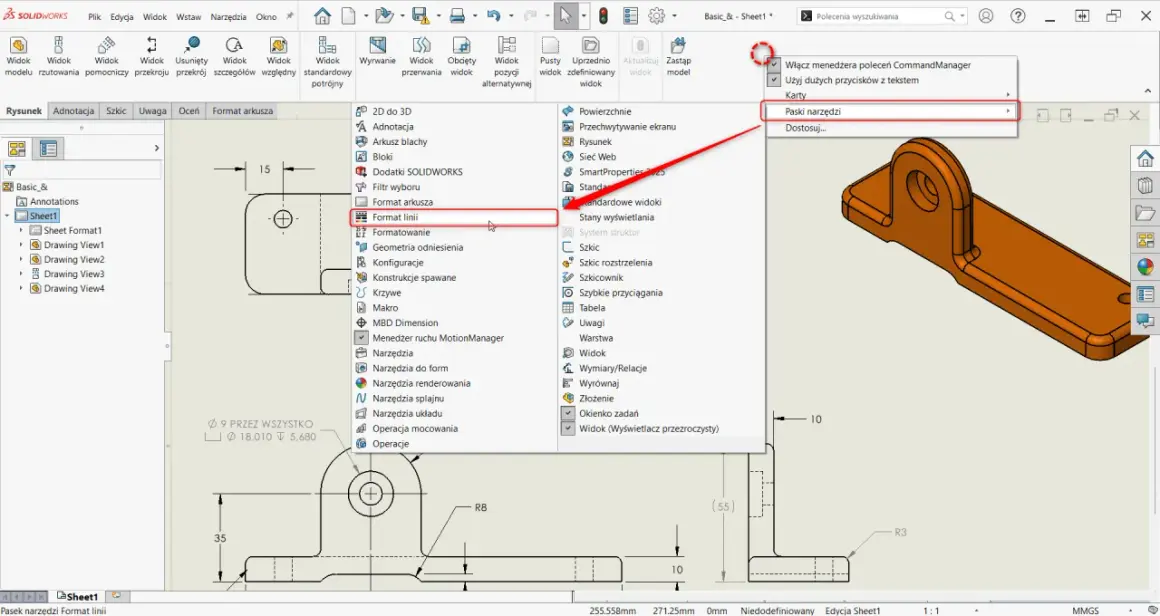Click the user account icon

click(985, 16)
